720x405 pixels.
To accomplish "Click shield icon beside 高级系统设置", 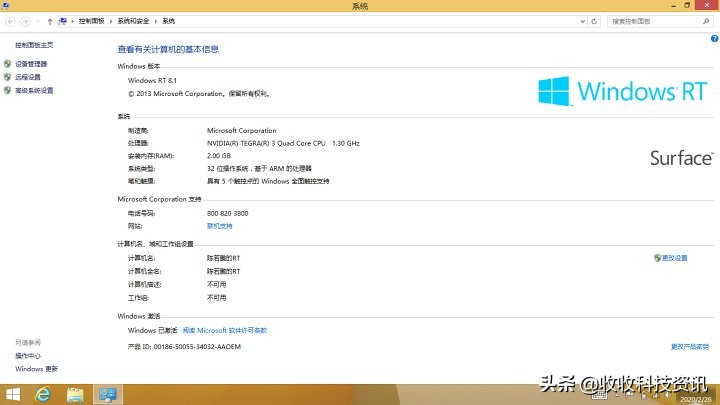I will coord(7,90).
